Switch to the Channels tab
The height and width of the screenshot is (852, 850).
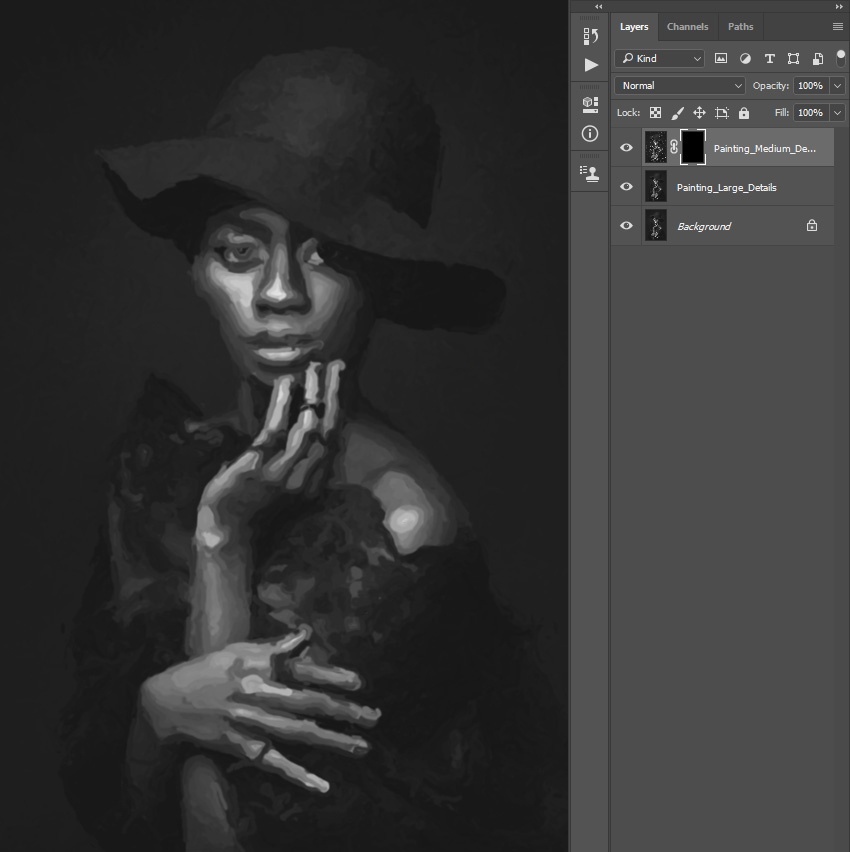[x=688, y=27]
